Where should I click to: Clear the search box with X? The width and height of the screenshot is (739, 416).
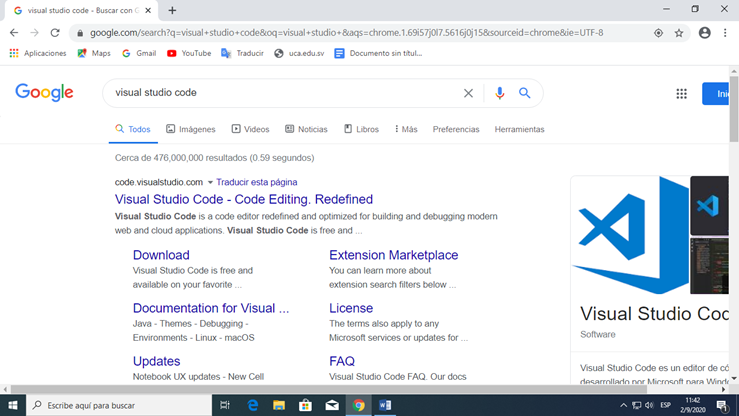pyautogui.click(x=468, y=93)
